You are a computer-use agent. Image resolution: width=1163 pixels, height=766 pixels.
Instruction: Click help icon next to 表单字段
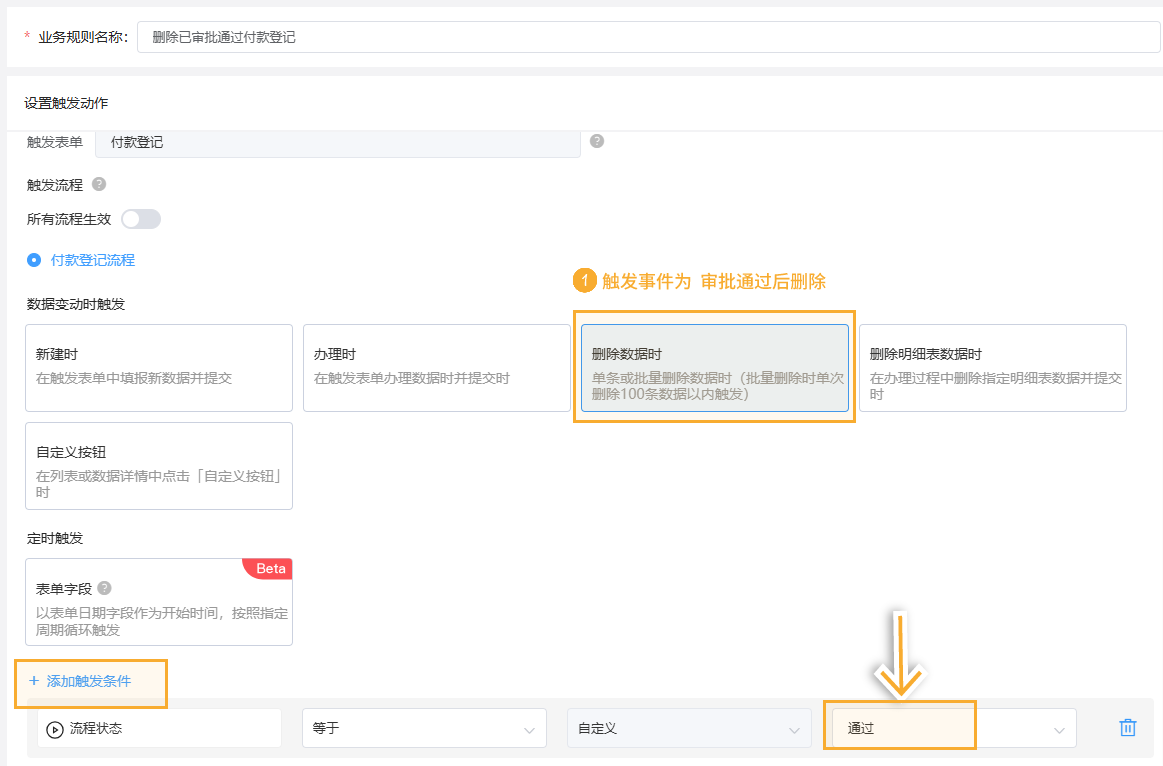(104, 589)
